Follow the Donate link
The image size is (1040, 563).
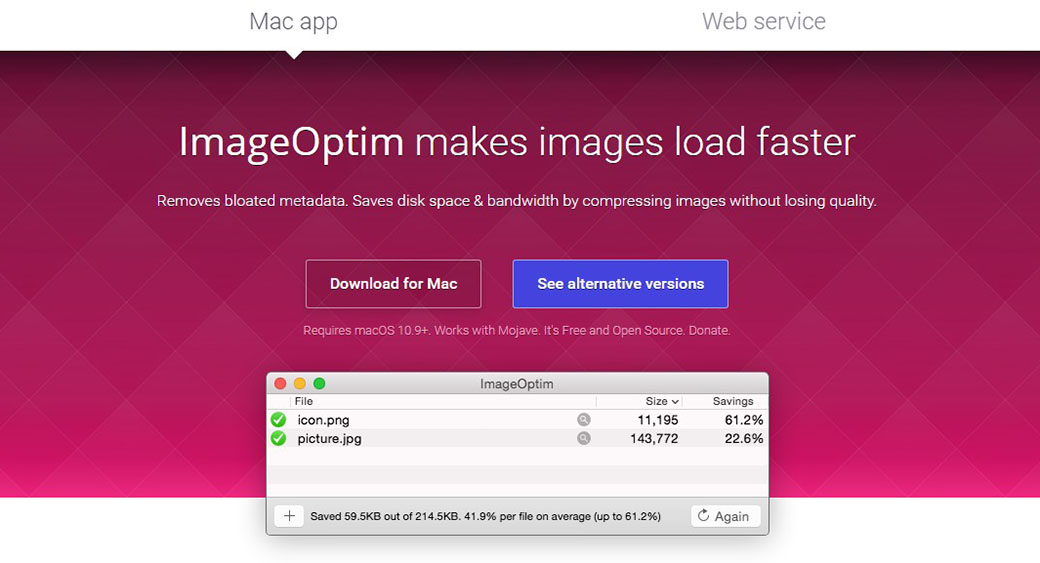[707, 330]
